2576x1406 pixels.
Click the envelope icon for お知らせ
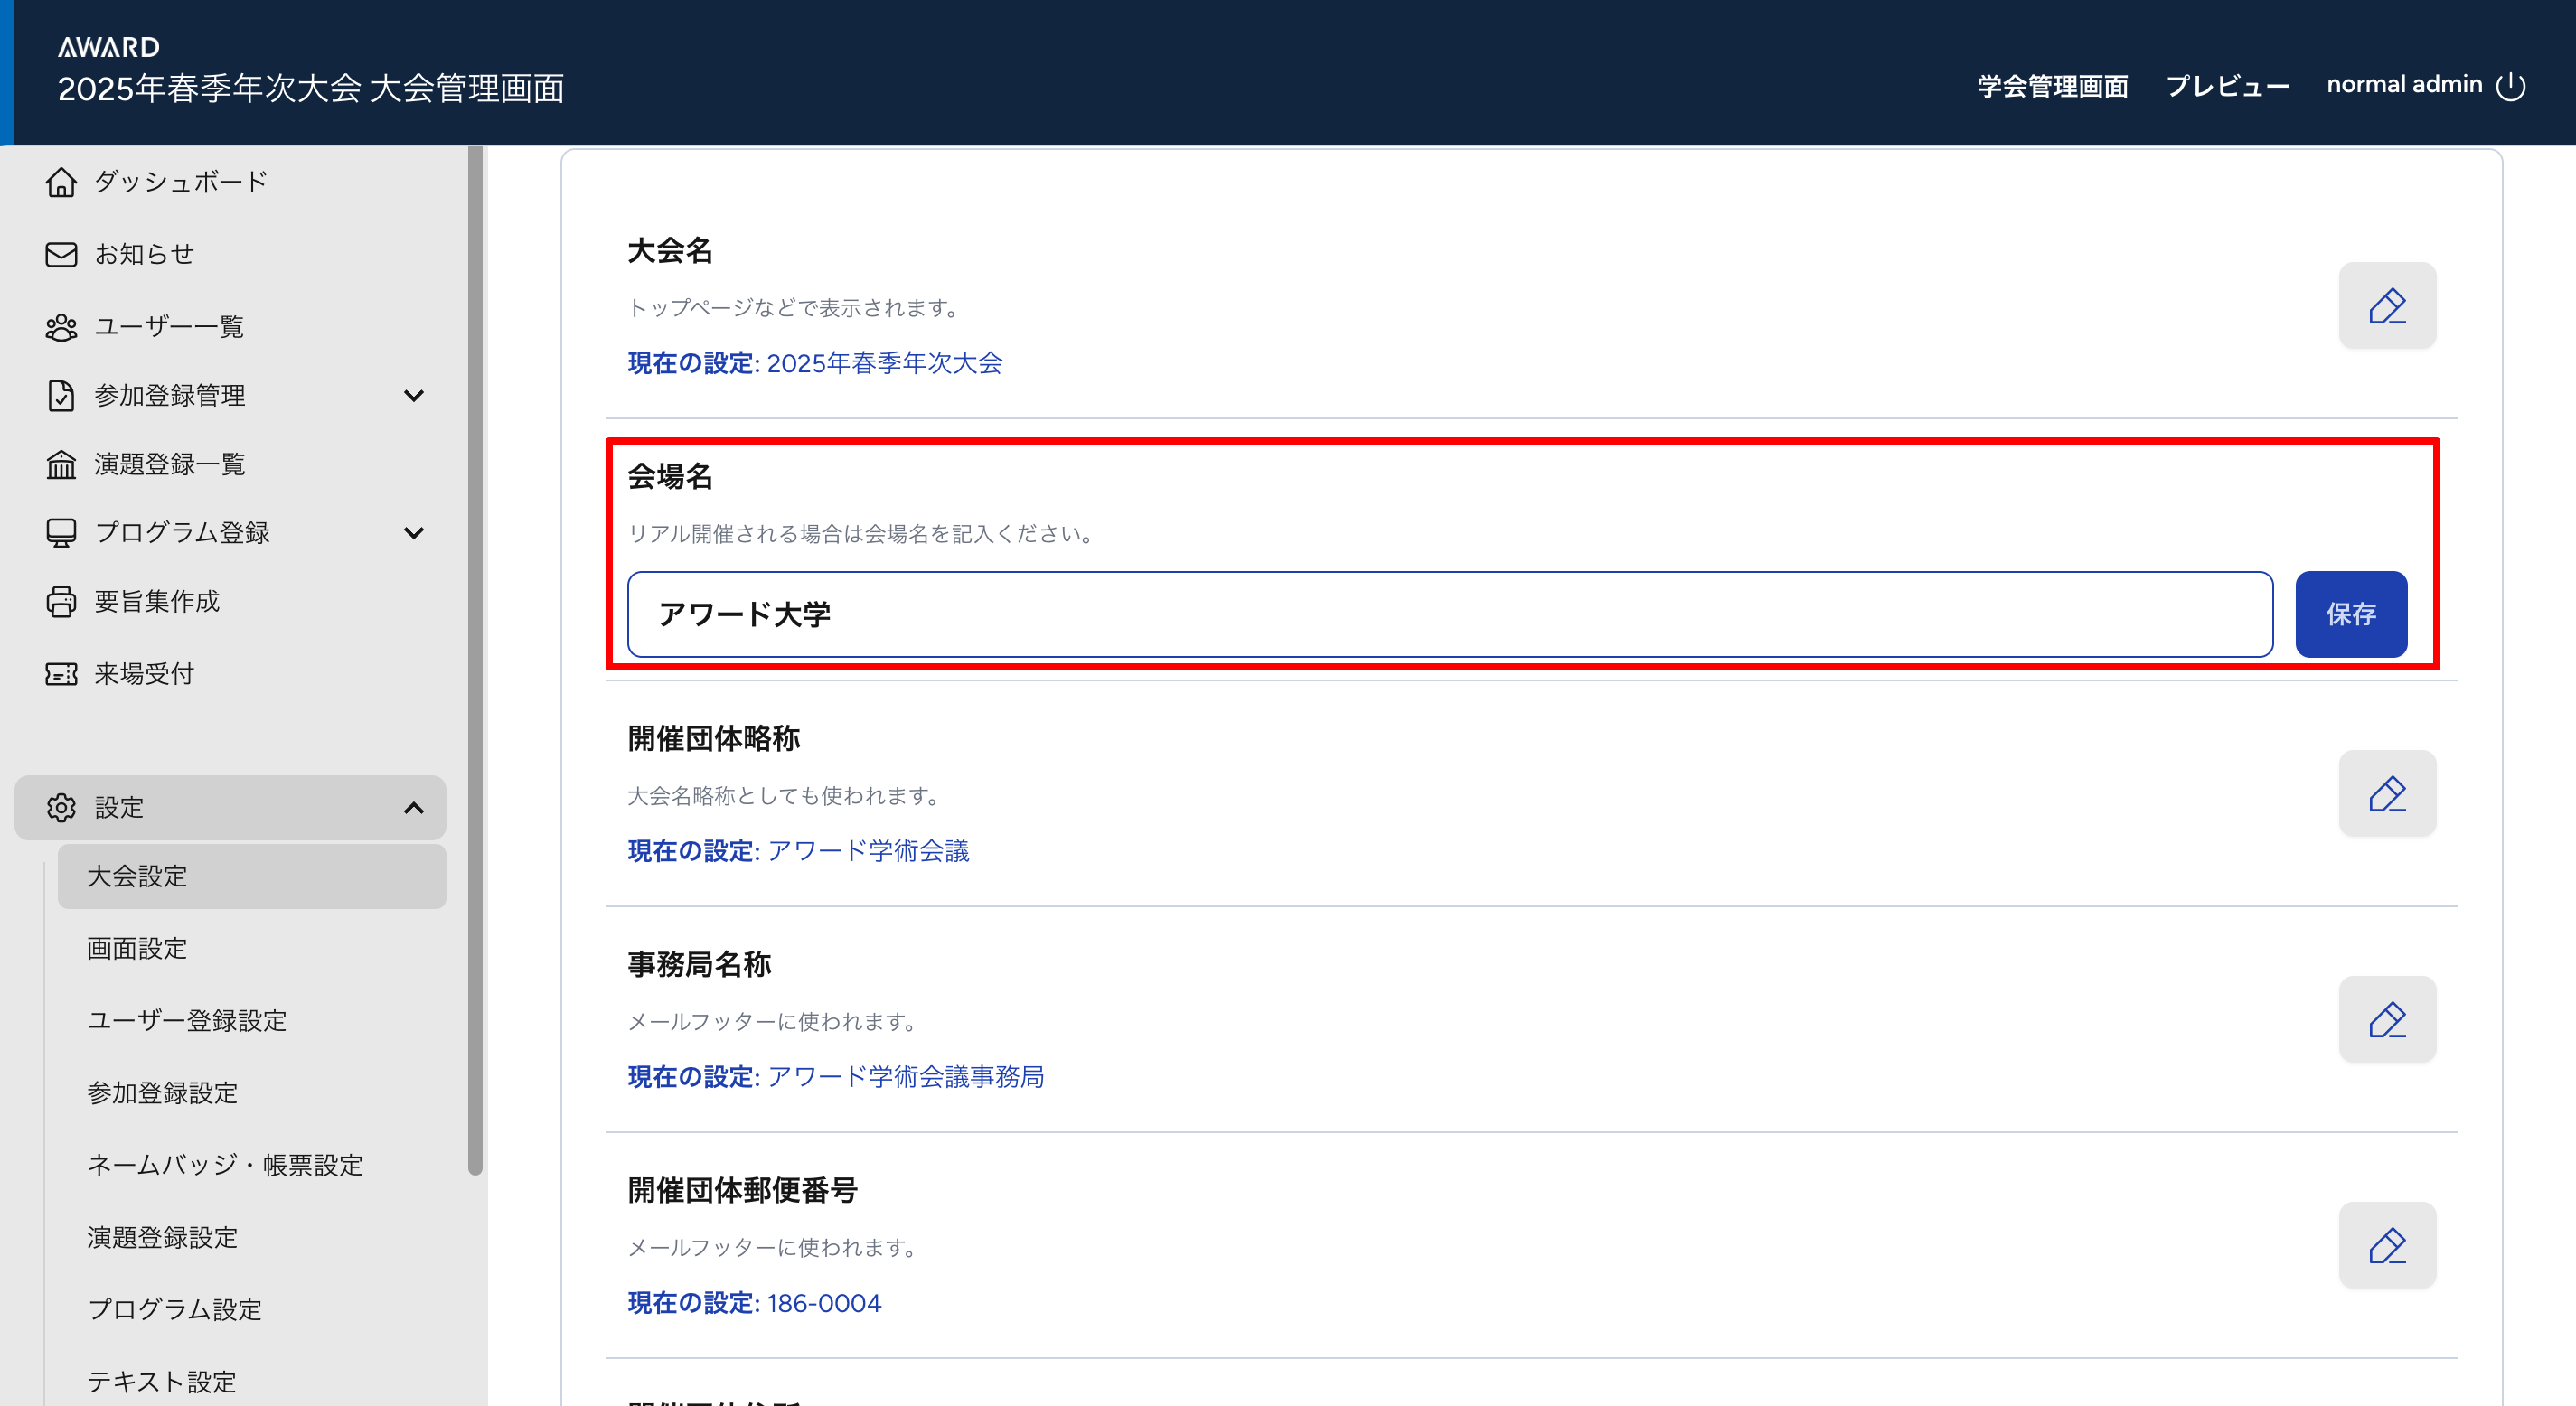61,254
